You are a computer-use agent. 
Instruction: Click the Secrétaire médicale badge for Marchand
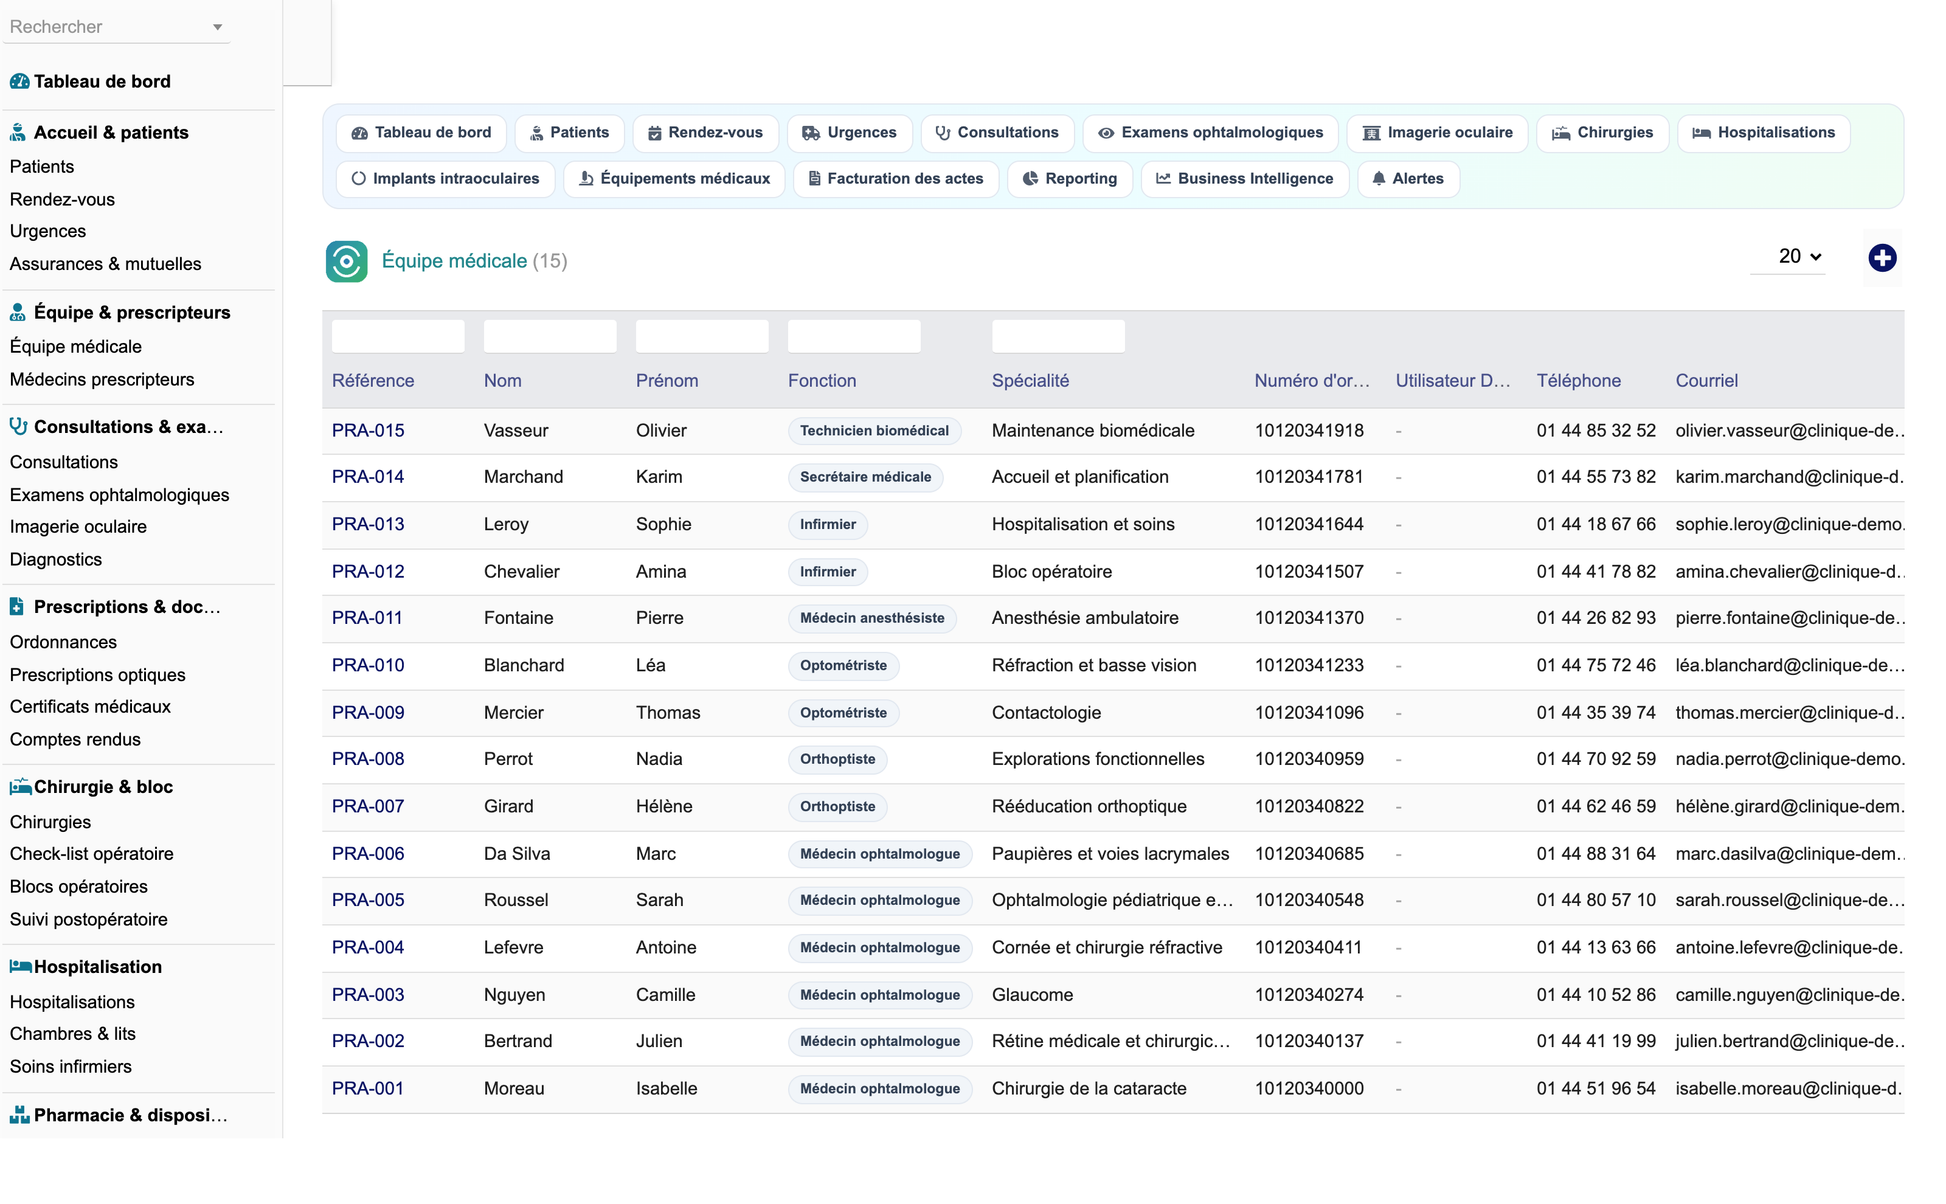865,477
